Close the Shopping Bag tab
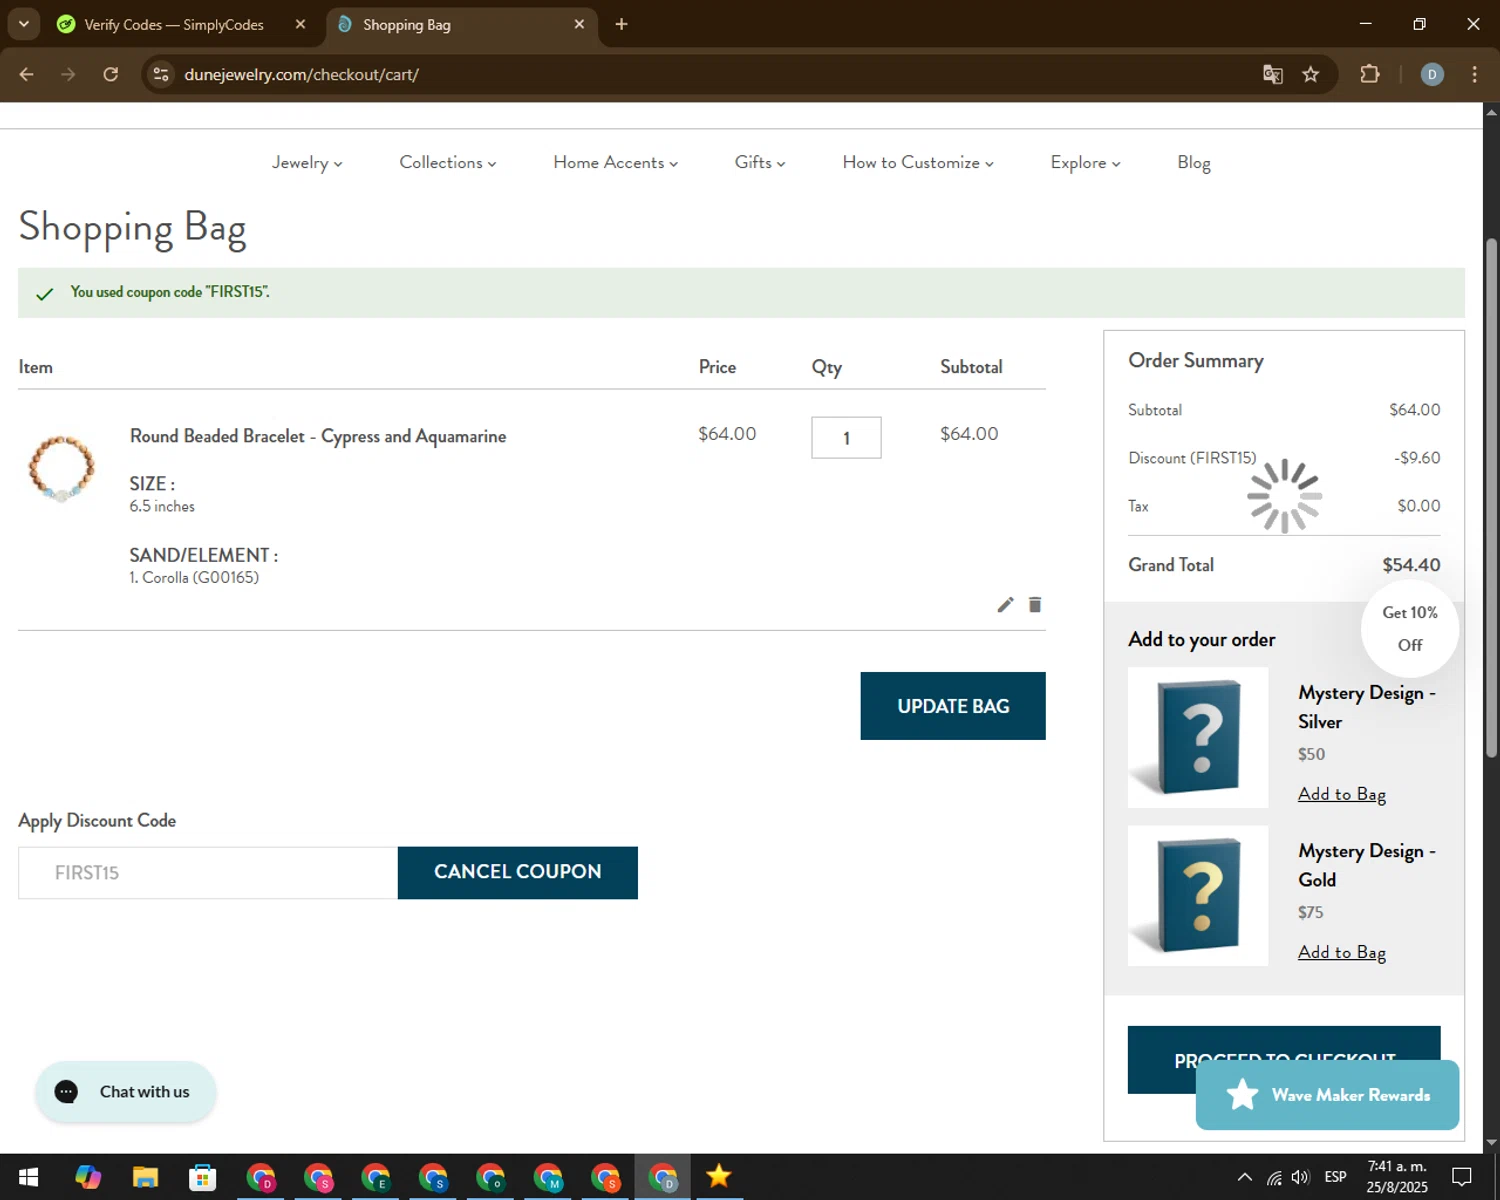This screenshot has height=1200, width=1500. click(x=579, y=24)
